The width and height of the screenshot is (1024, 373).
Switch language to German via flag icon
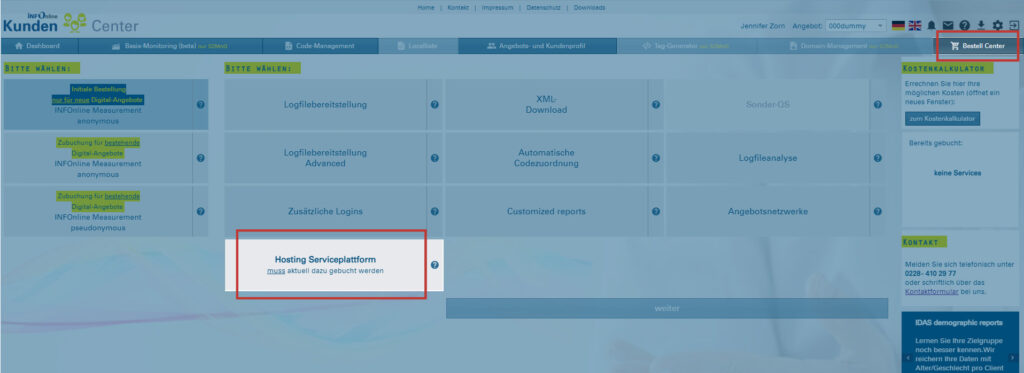pos(898,25)
